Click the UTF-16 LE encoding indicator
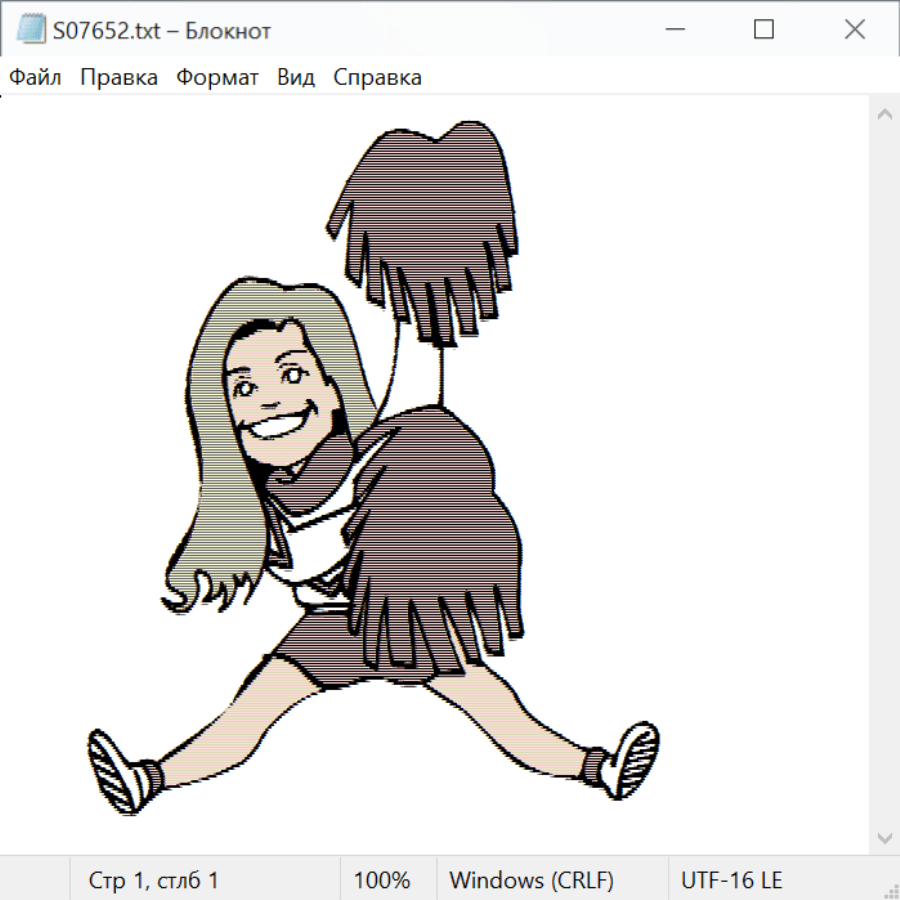 pyautogui.click(x=731, y=880)
